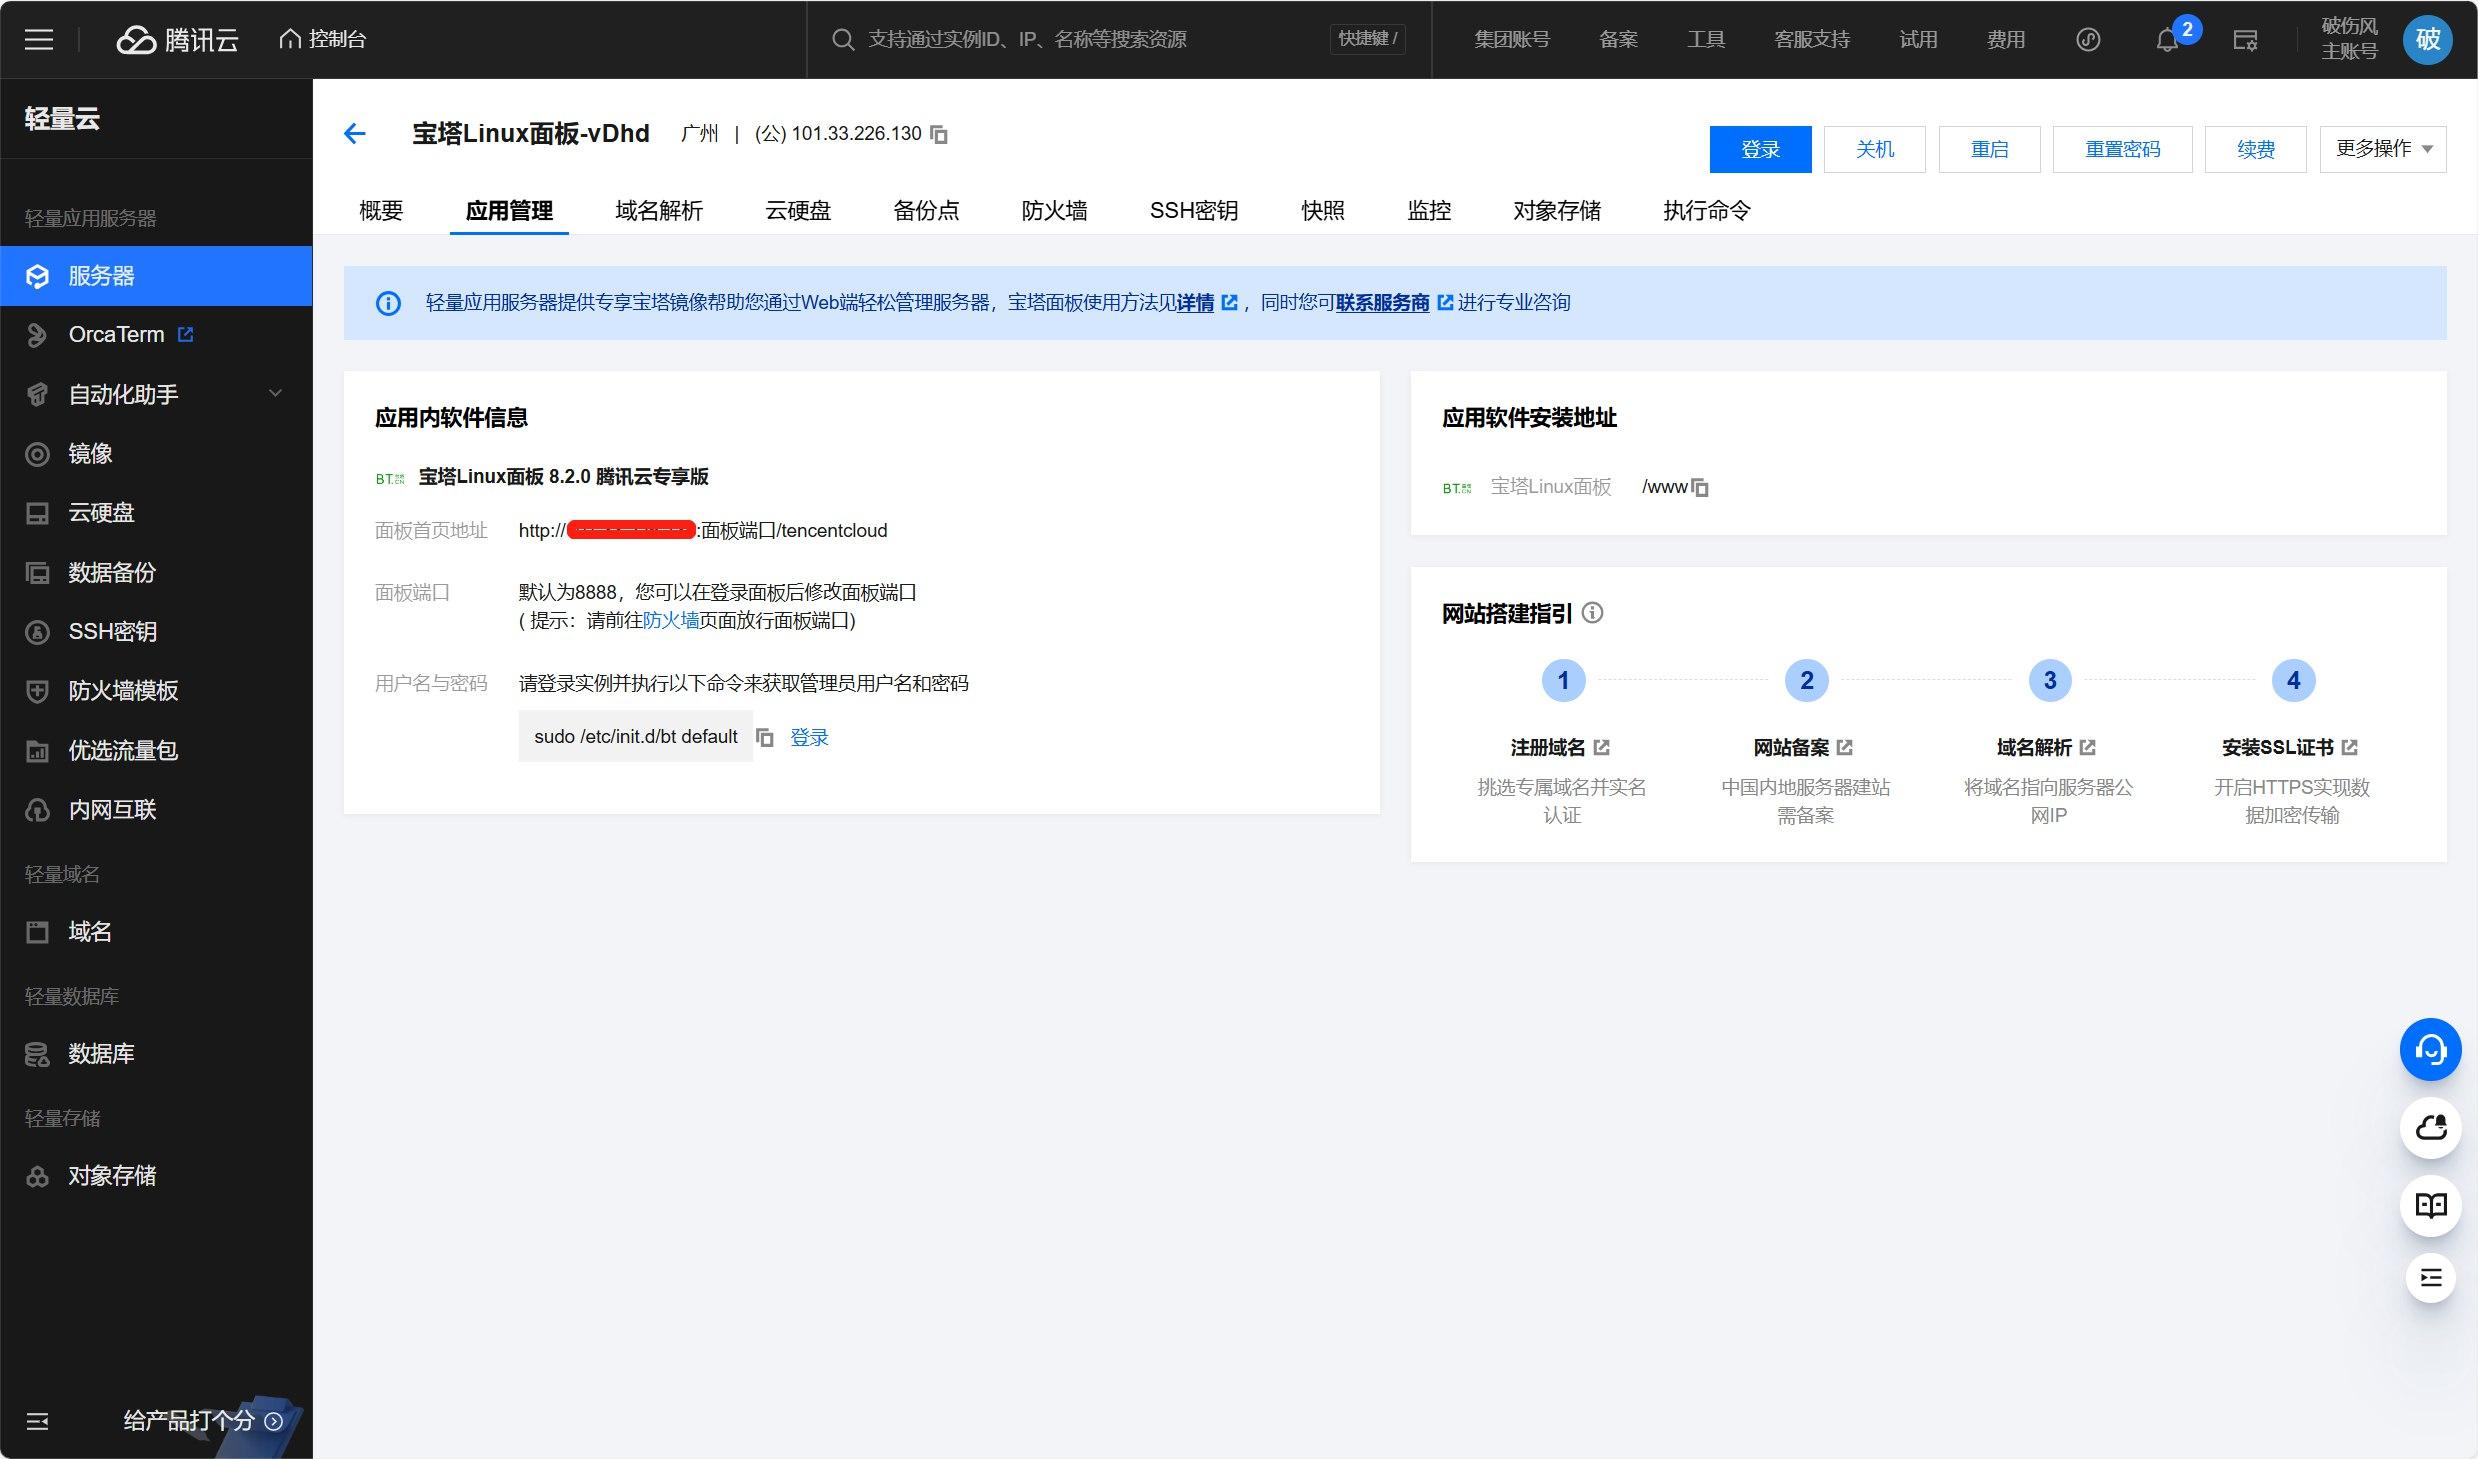Collapse the sidebar with bottom-left icon
The width and height of the screenshot is (2478, 1459).
point(37,1421)
